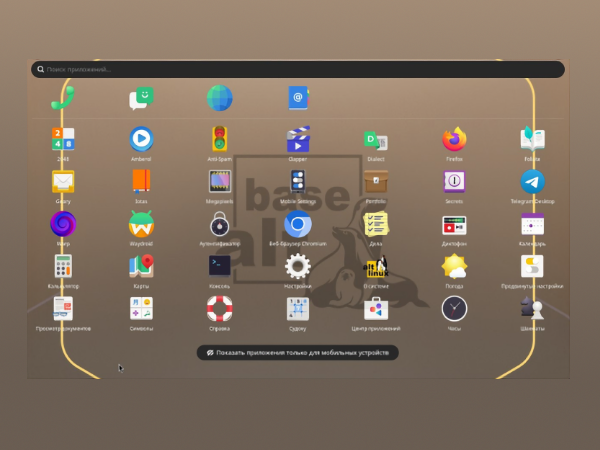Image resolution: width=600 pixels, height=450 pixels.
Task: Launch the Clapper video player
Action: point(298,139)
